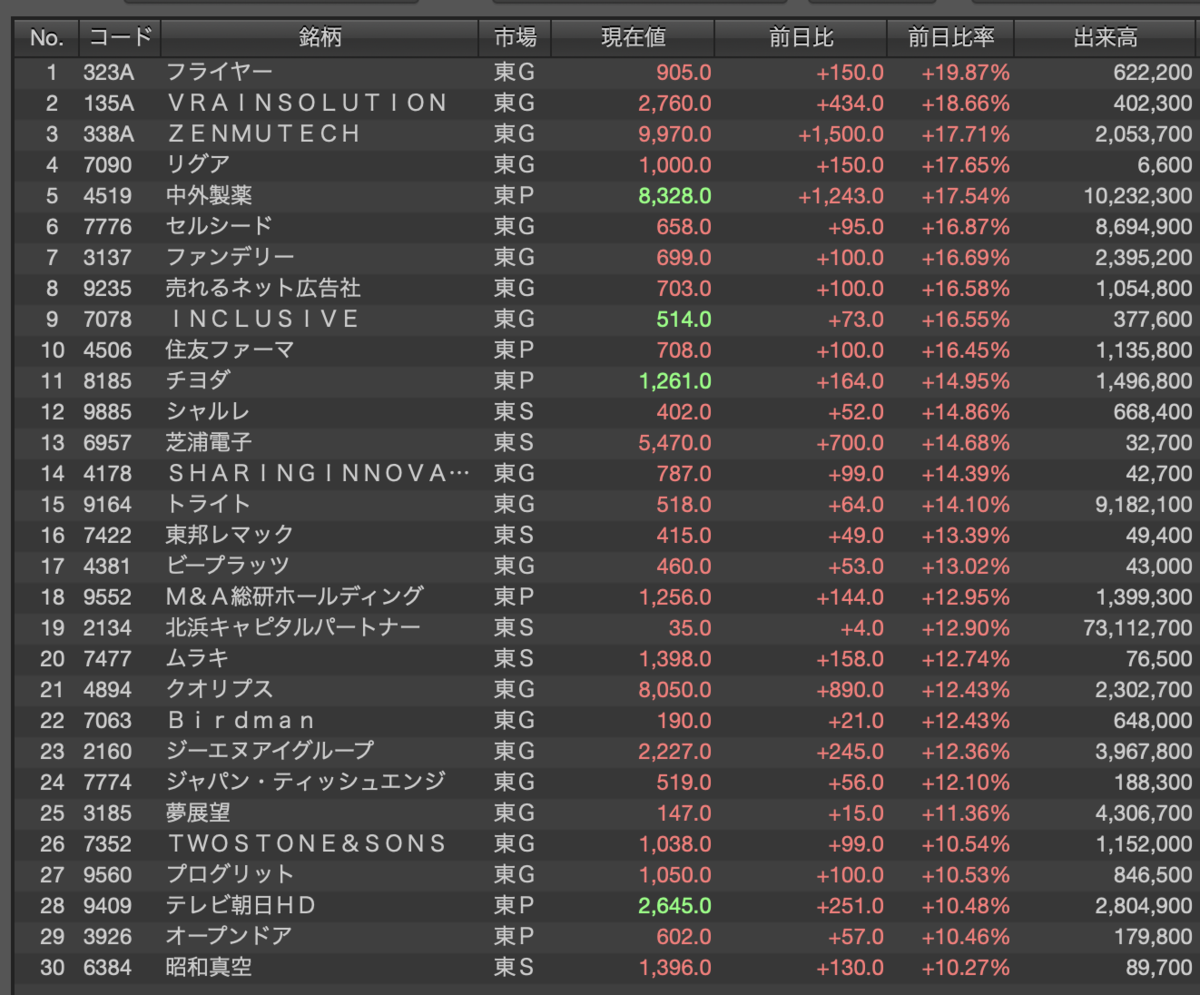
Task: Select the 住友ファーマ stock name
Action: [230, 350]
